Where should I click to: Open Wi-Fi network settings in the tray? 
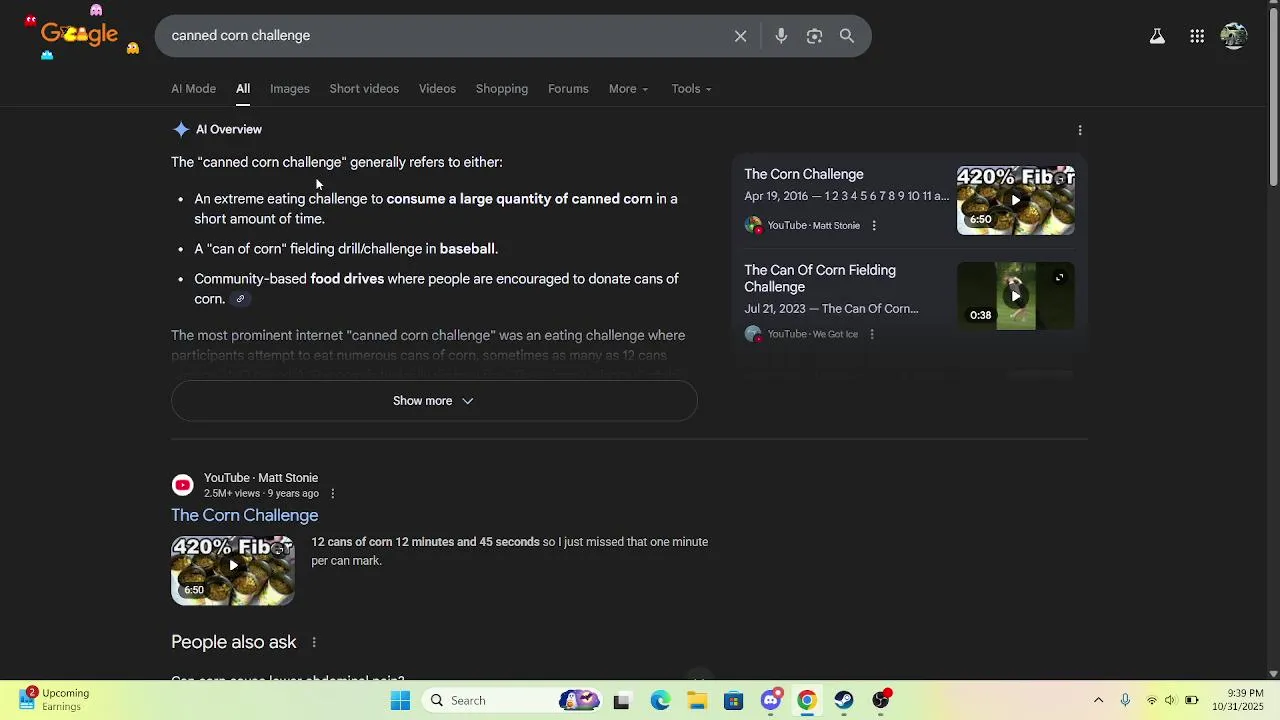(x=1152, y=701)
